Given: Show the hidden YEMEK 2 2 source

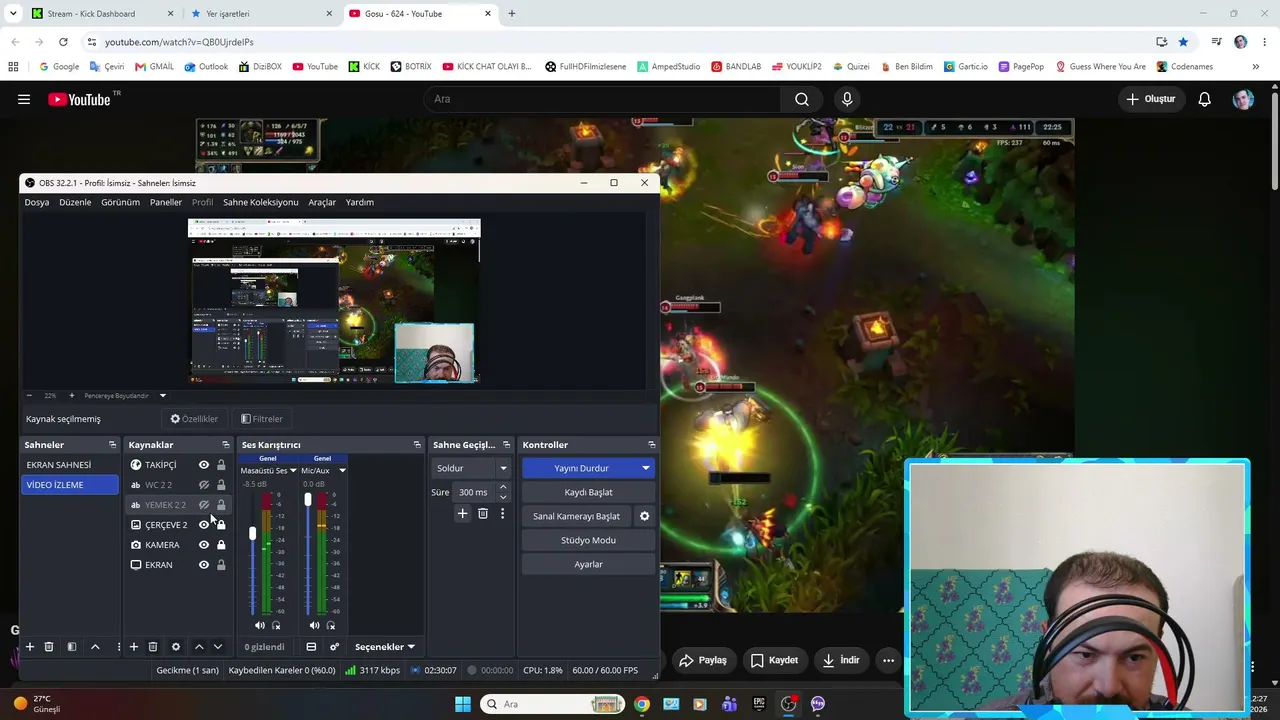Looking at the screenshot, I should (204, 505).
